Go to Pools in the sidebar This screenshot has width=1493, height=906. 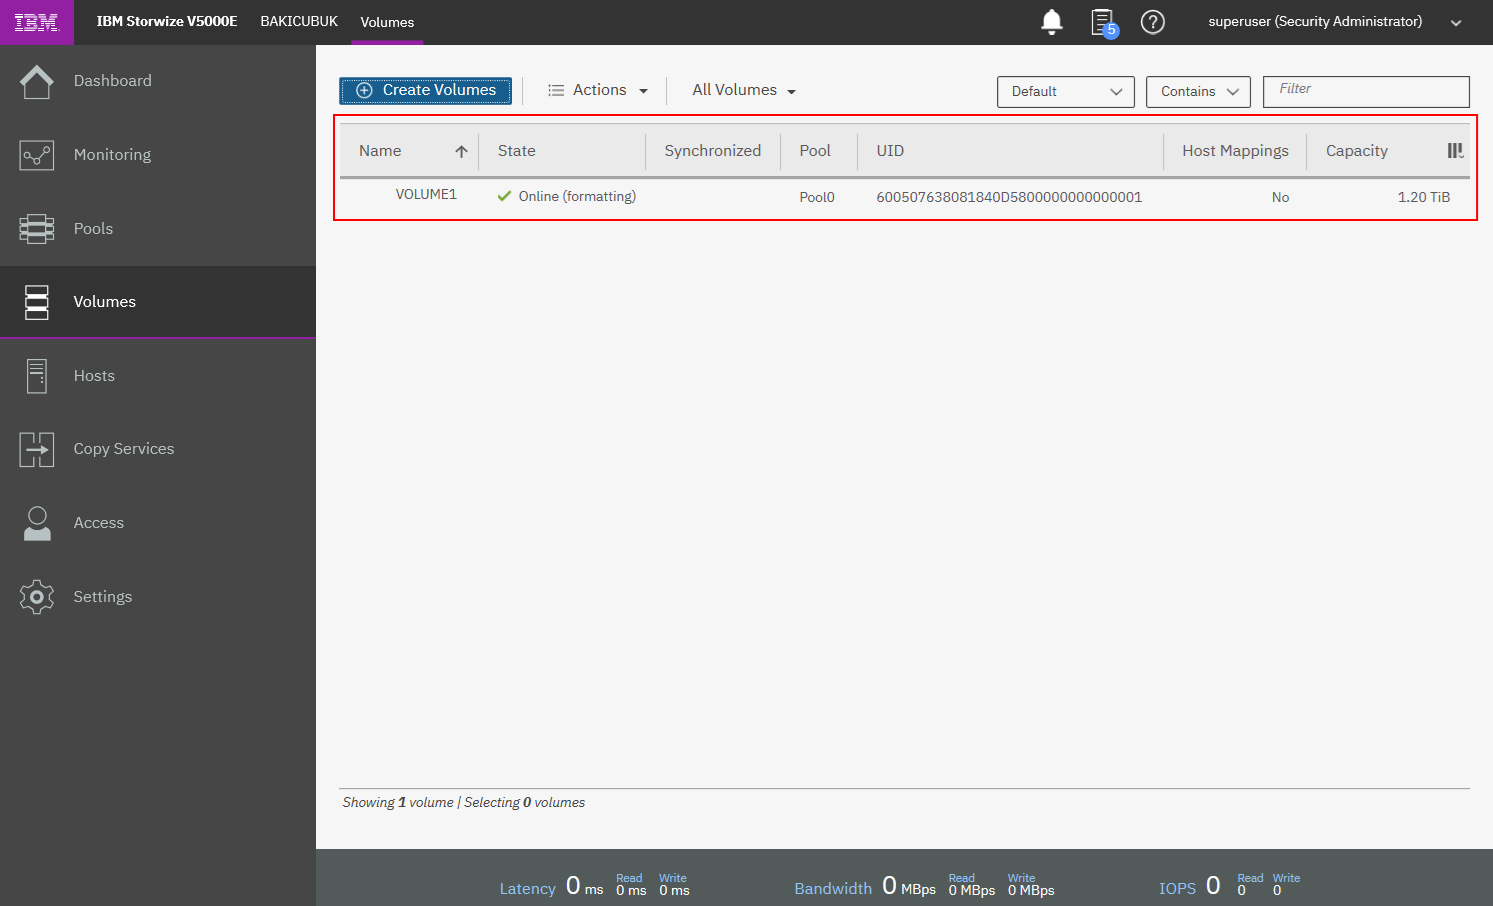(94, 229)
